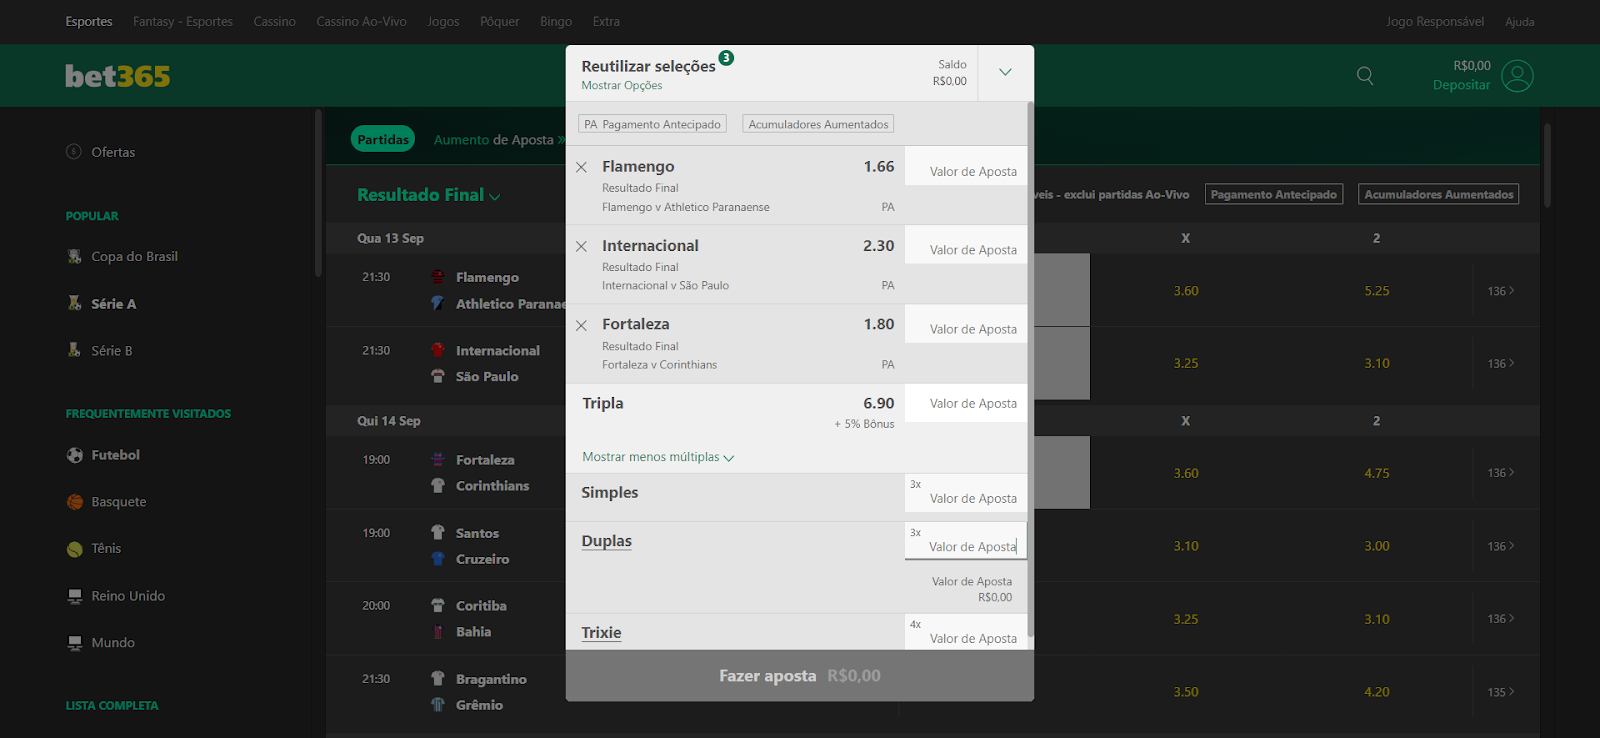Click the Bahia team shirt icon
Image resolution: width=1600 pixels, height=738 pixels.
437,632
